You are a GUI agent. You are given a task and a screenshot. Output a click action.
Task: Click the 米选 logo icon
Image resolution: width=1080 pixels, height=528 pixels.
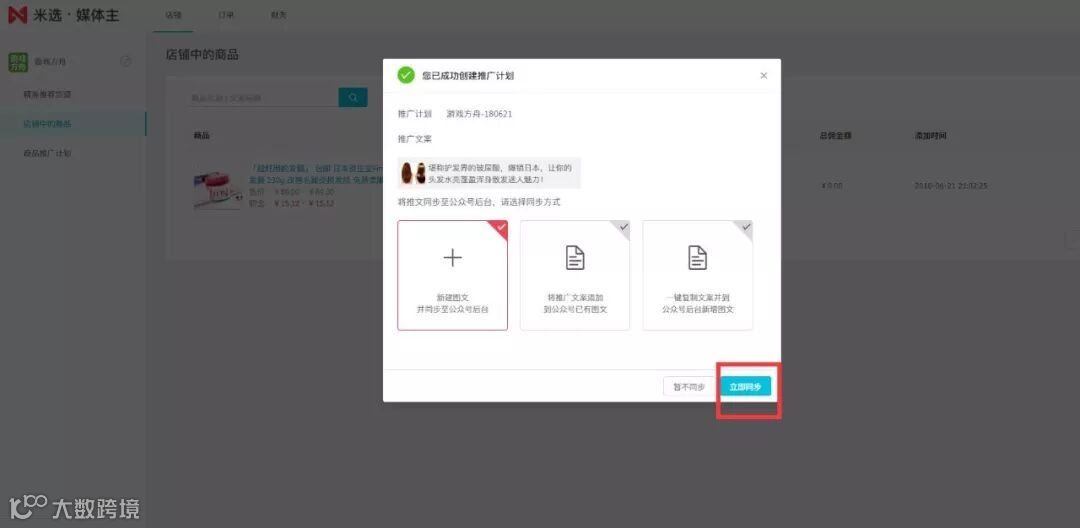[17, 14]
